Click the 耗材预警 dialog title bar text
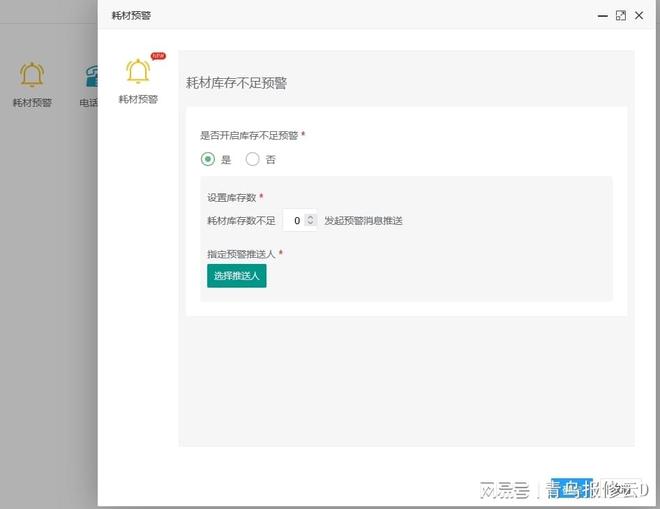This screenshot has width=660, height=509. coord(131,16)
